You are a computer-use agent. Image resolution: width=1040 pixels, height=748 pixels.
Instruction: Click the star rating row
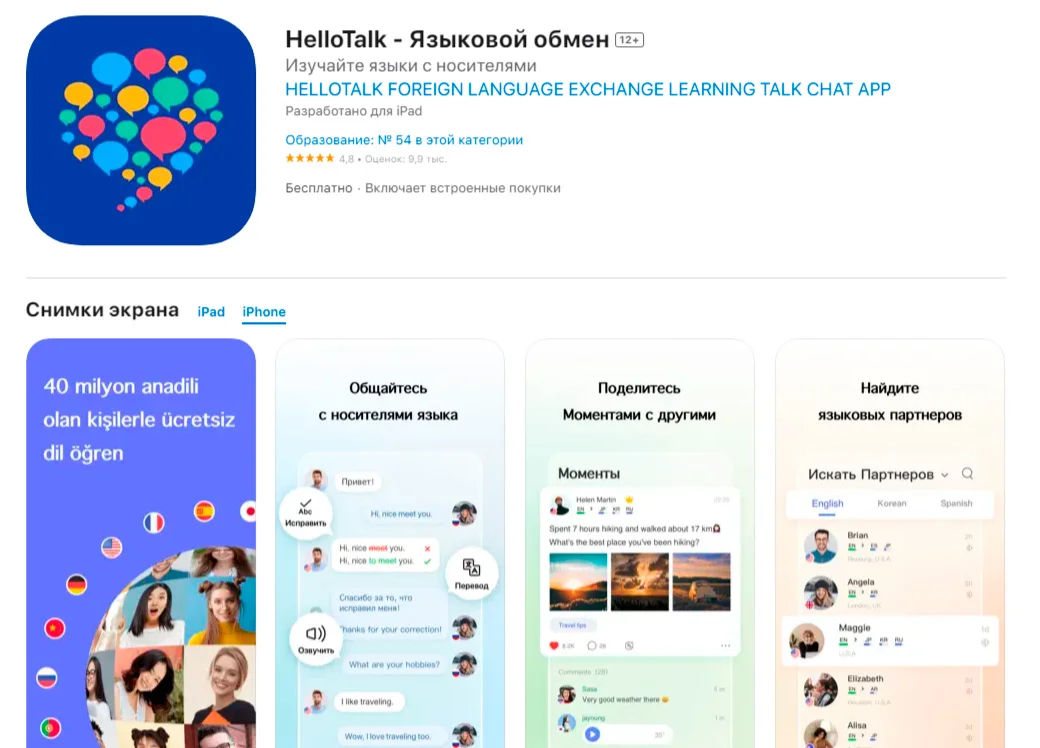(x=366, y=158)
